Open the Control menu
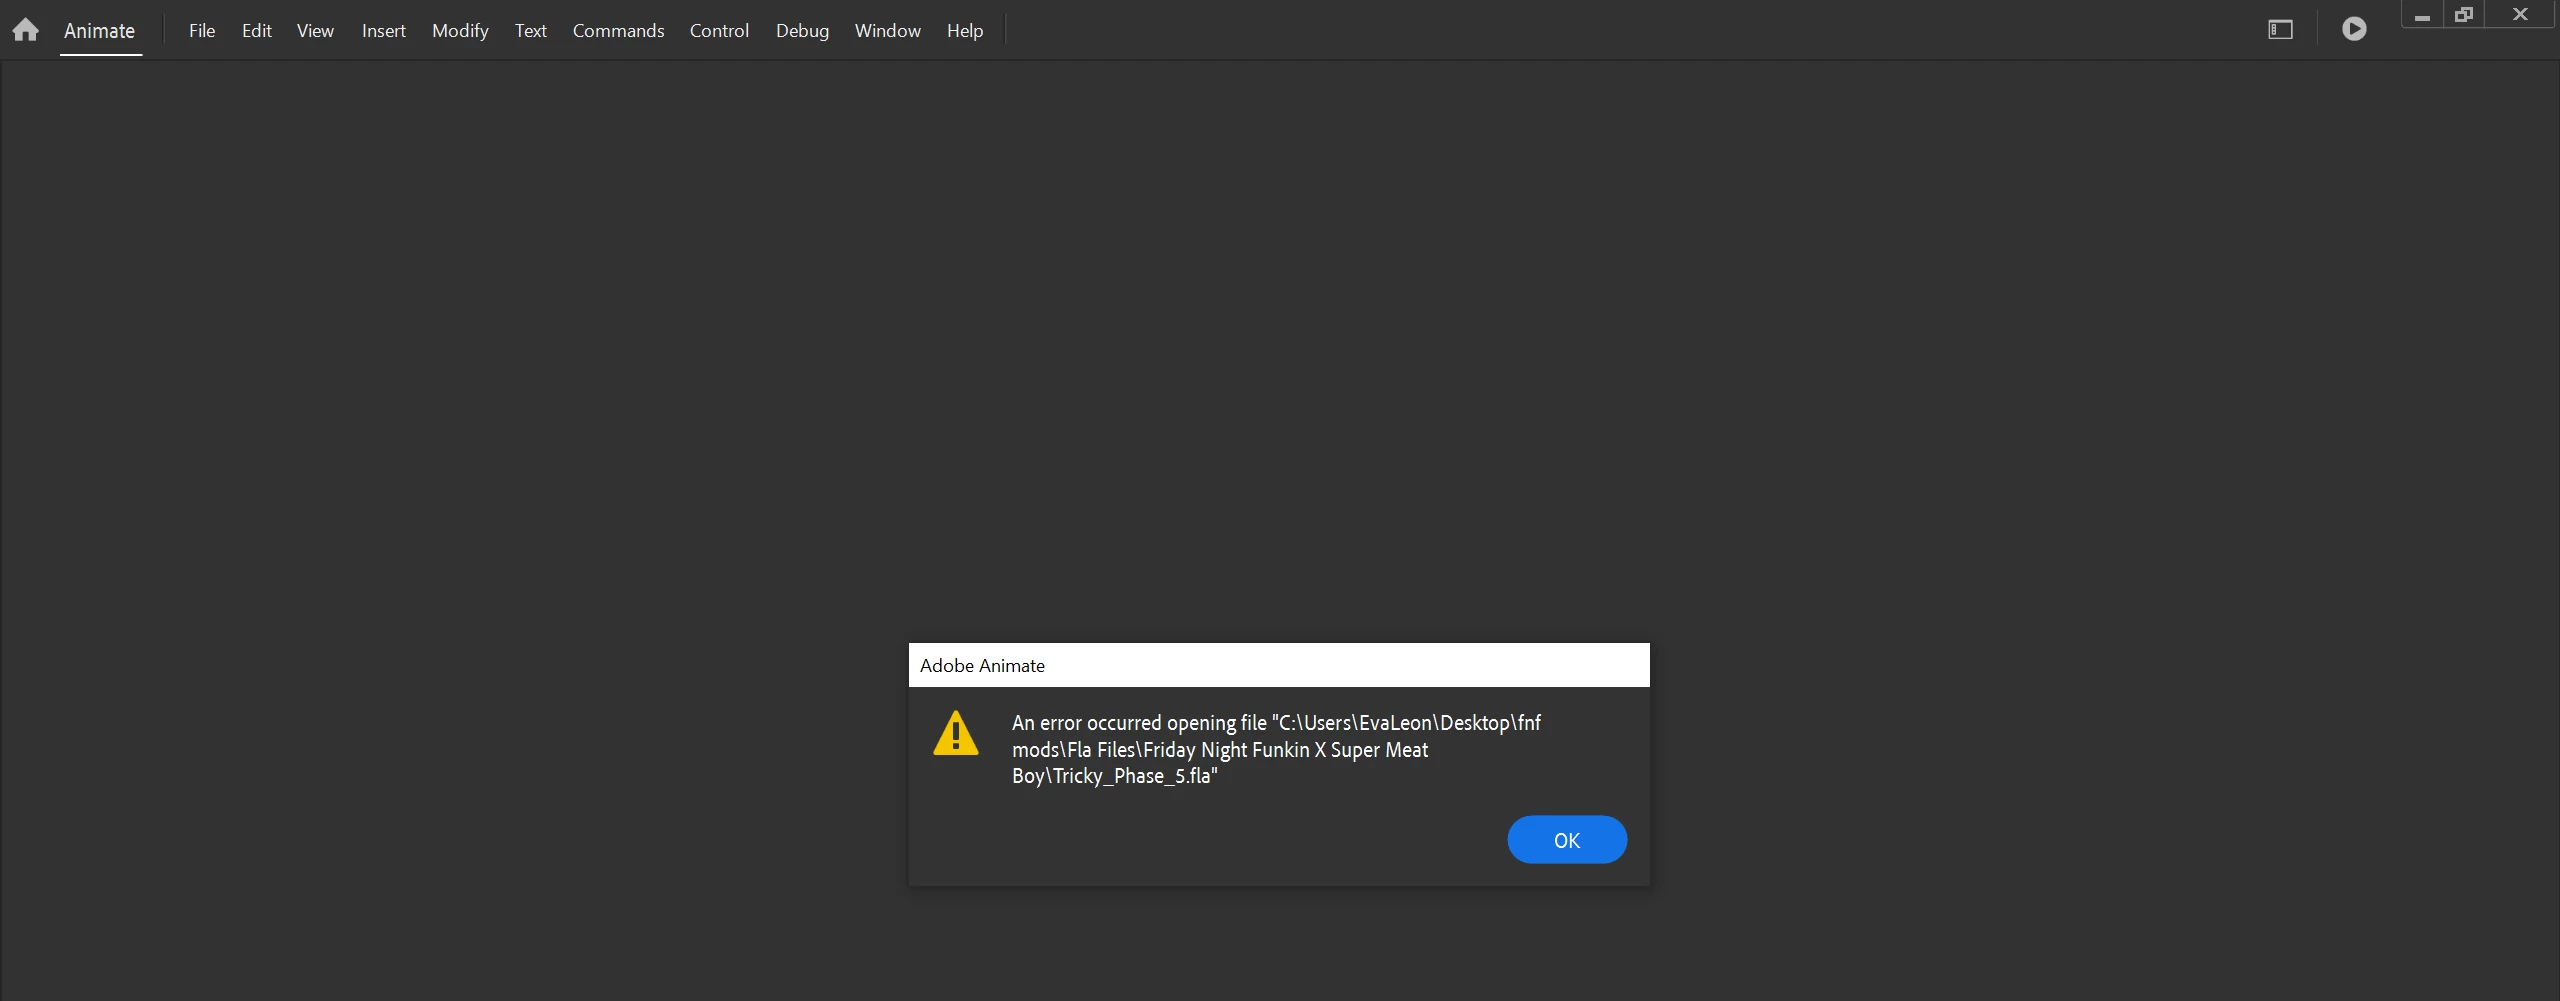 pos(719,31)
